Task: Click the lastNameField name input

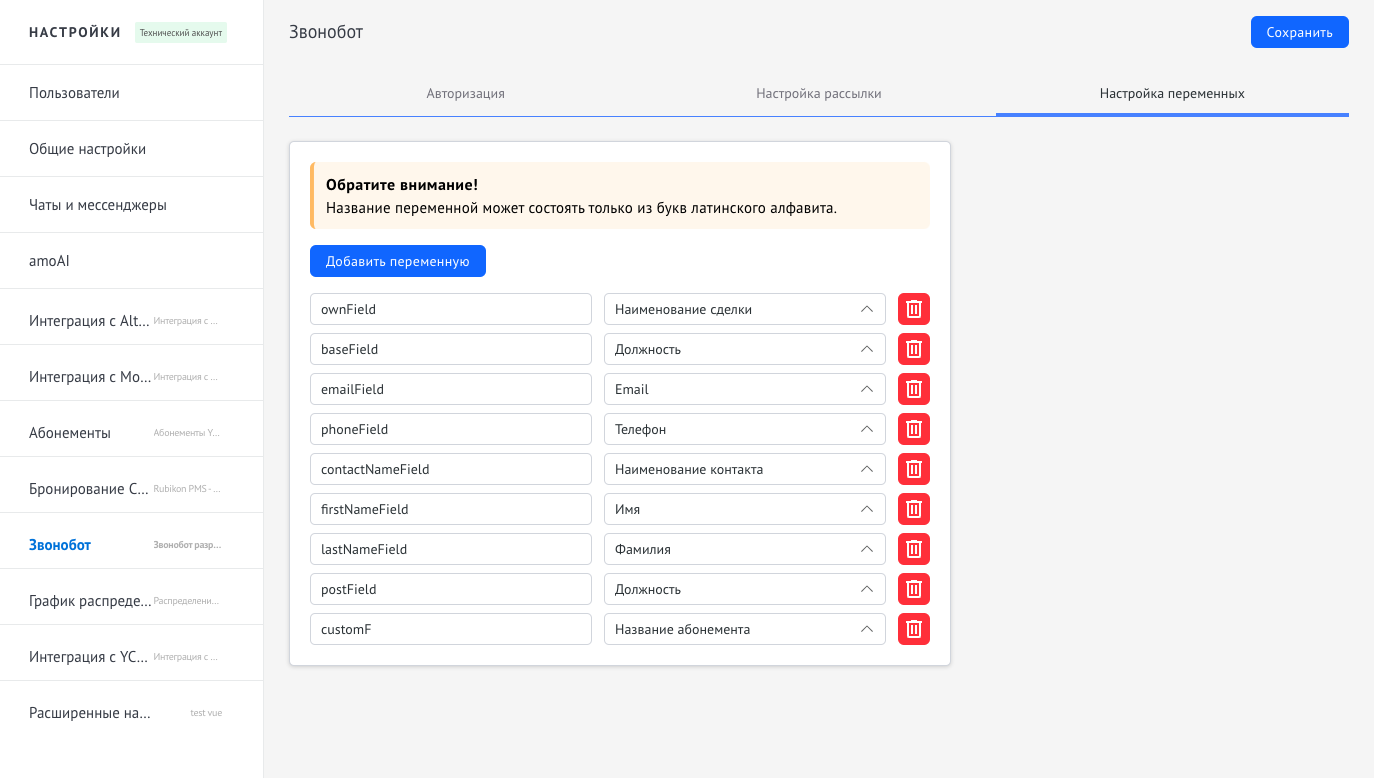Action: [x=451, y=549]
